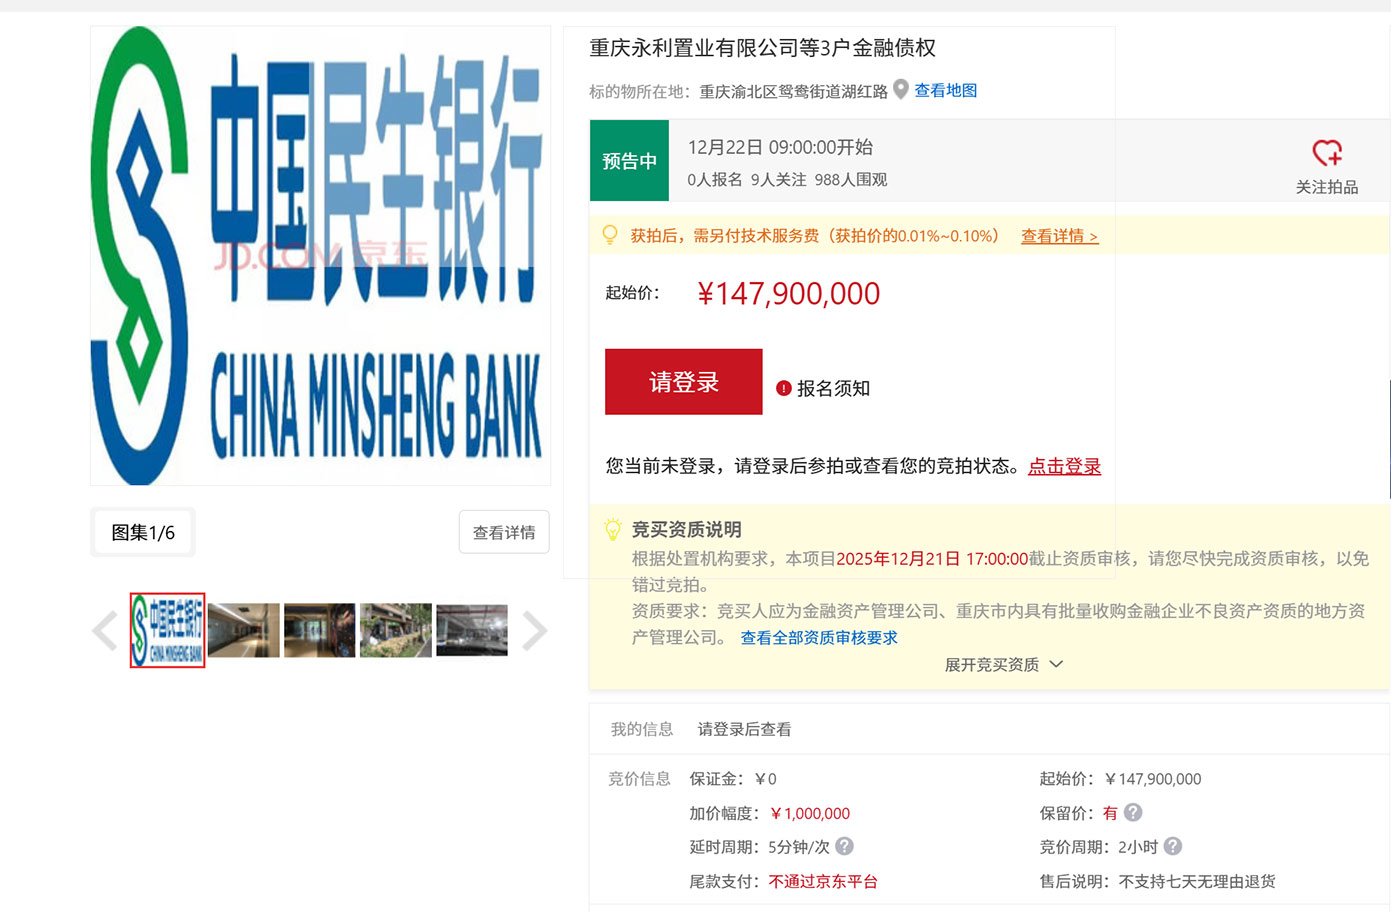The width and height of the screenshot is (1391, 912).
Task: Open 查看全部资质审核要求 link
Action: point(819,638)
